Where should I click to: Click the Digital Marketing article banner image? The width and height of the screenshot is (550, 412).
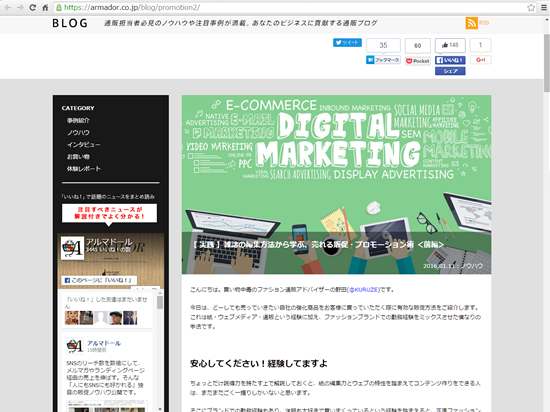click(x=336, y=184)
